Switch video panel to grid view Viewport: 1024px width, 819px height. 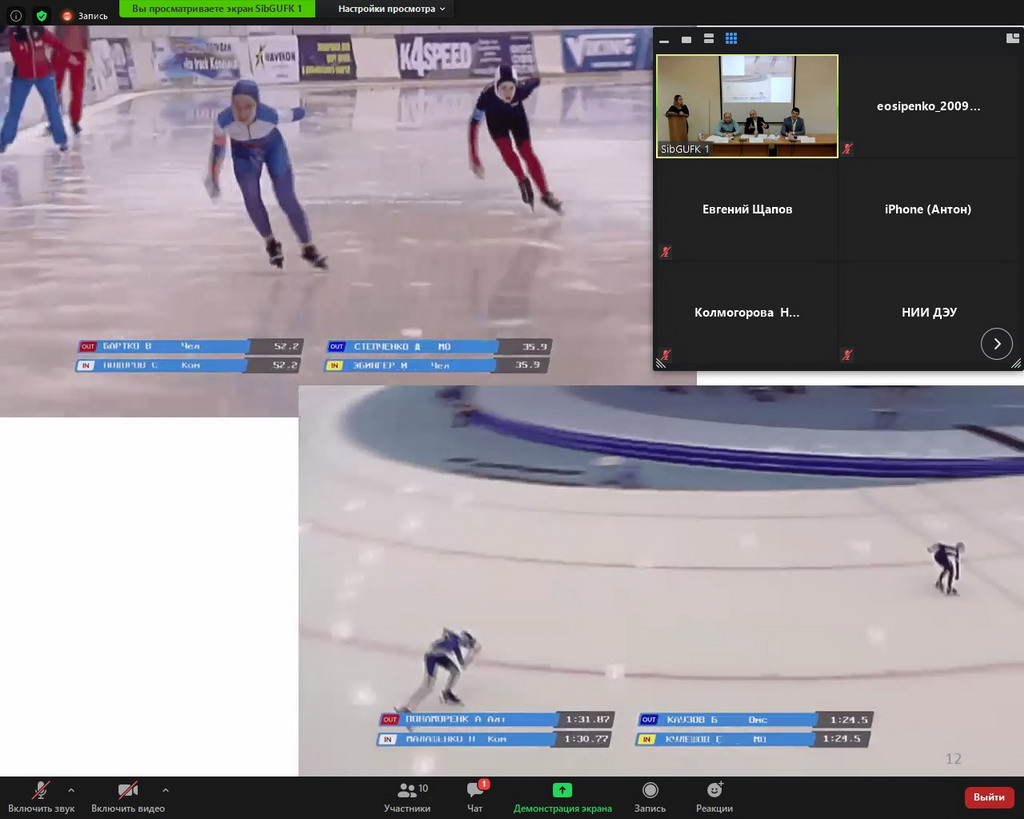[x=731, y=39]
